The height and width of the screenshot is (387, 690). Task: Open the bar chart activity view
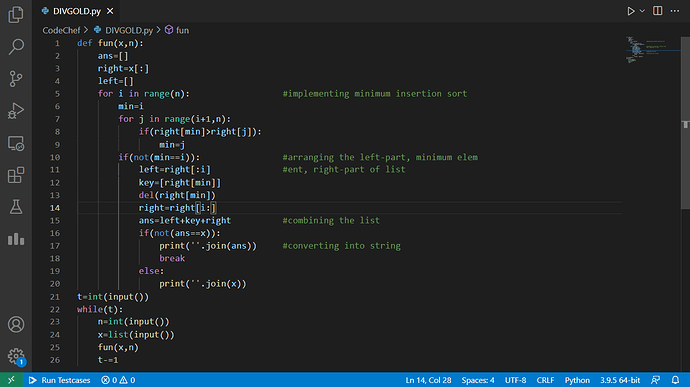pos(16,239)
